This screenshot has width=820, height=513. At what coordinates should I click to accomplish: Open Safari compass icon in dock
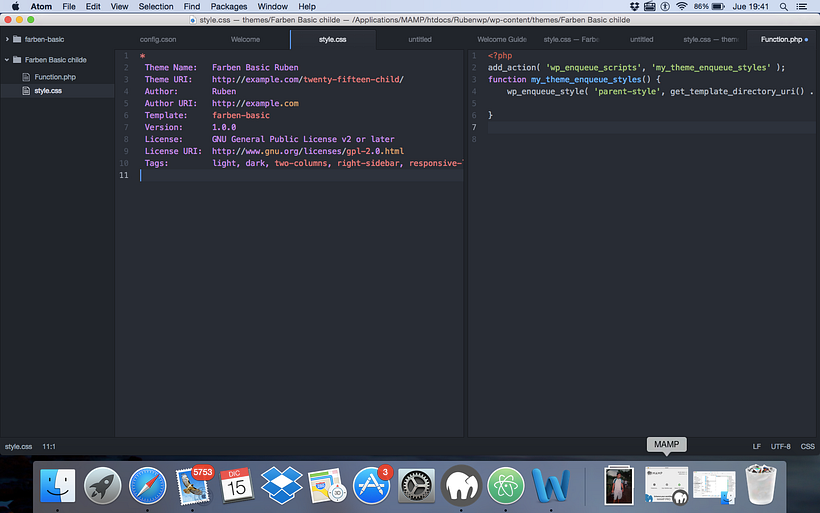pos(147,485)
